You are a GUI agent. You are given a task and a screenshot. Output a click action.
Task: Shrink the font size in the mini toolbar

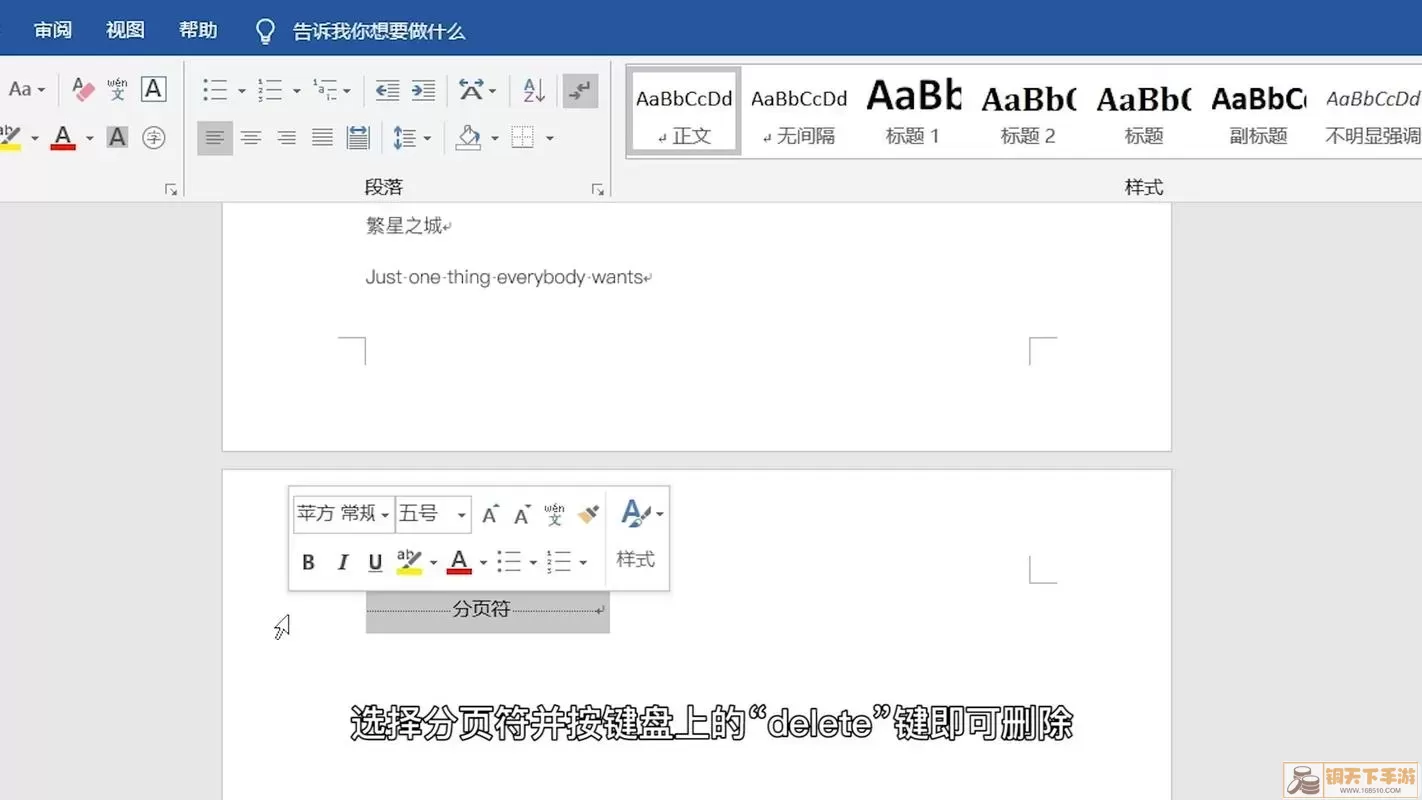[x=522, y=514]
